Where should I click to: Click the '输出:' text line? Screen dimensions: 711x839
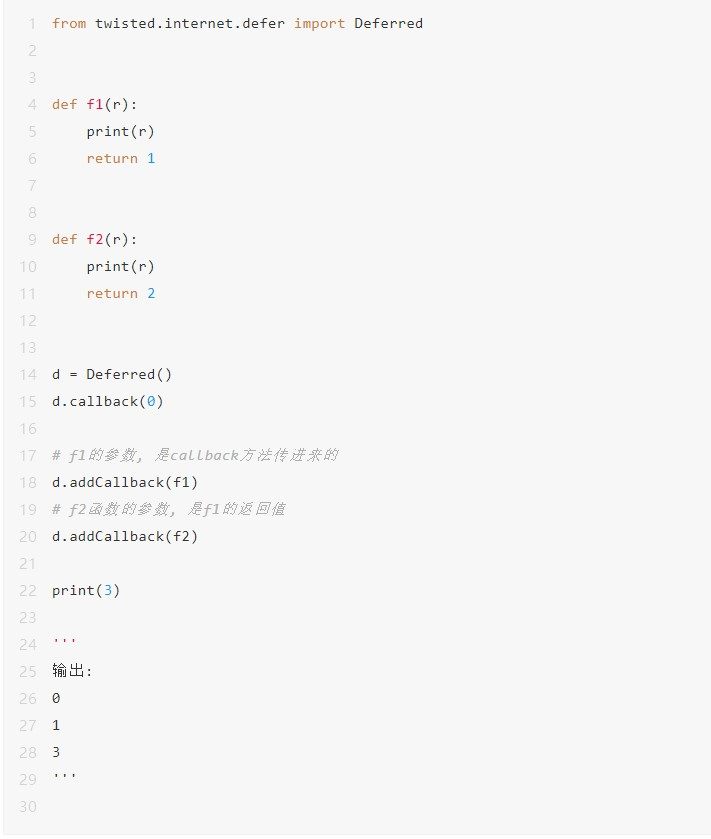click(x=72, y=671)
